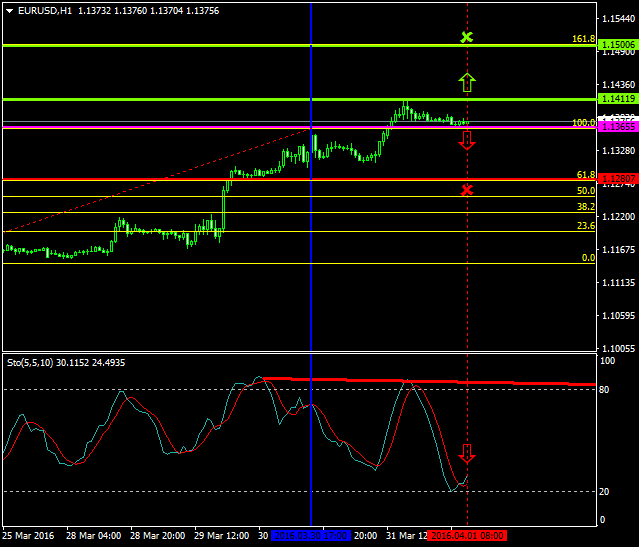Image resolution: width=639 pixels, height=547 pixels.
Task: Select the red arrow in Stochastic window
Action: point(467,453)
